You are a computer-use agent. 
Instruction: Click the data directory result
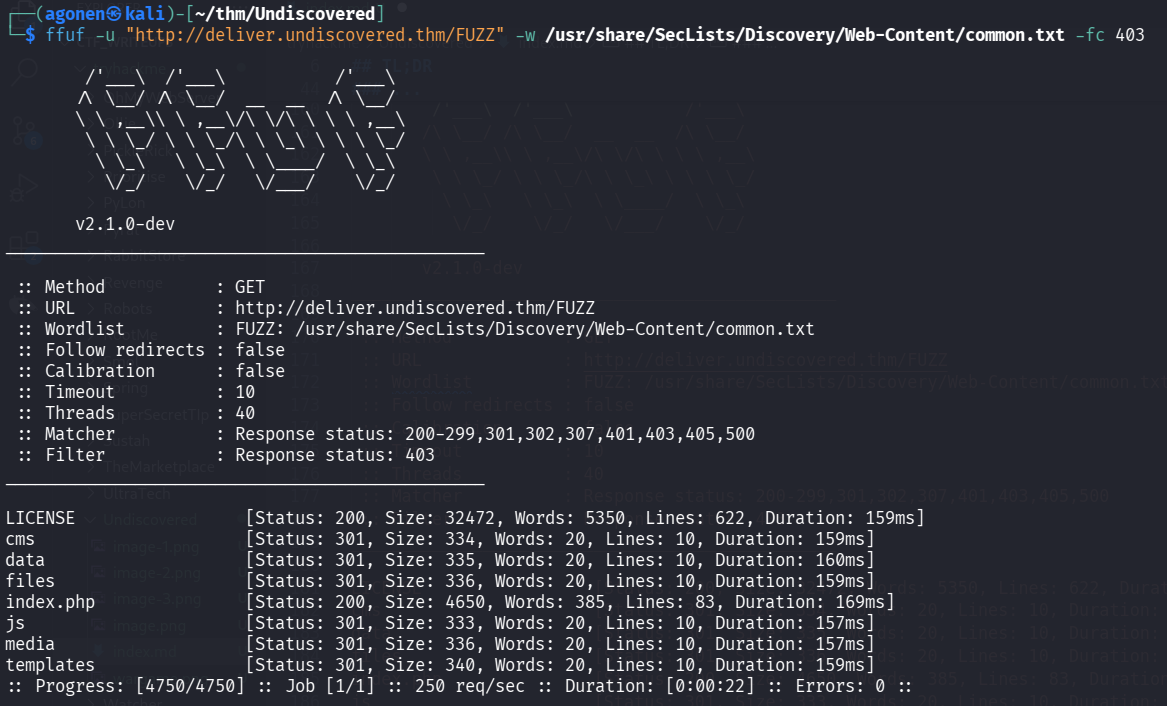(25, 560)
